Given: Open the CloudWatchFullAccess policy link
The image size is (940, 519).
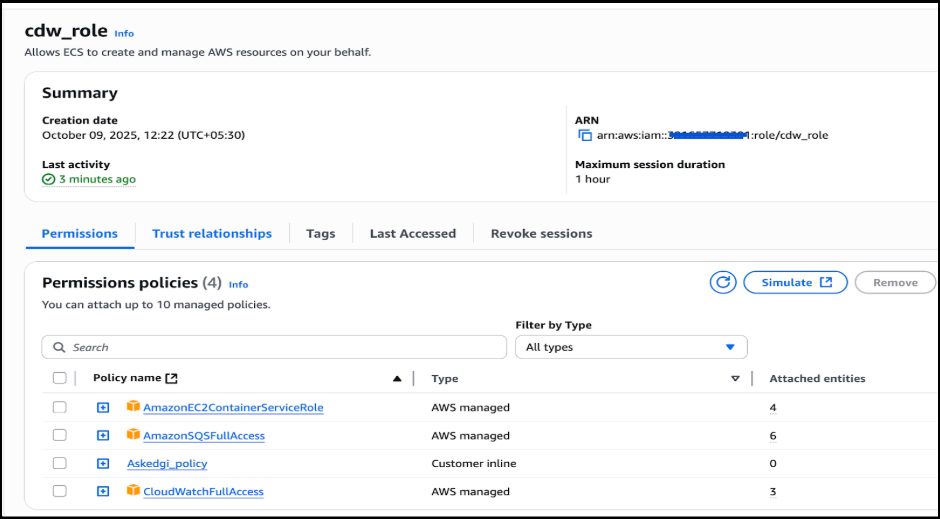Looking at the screenshot, I should 203,492.
